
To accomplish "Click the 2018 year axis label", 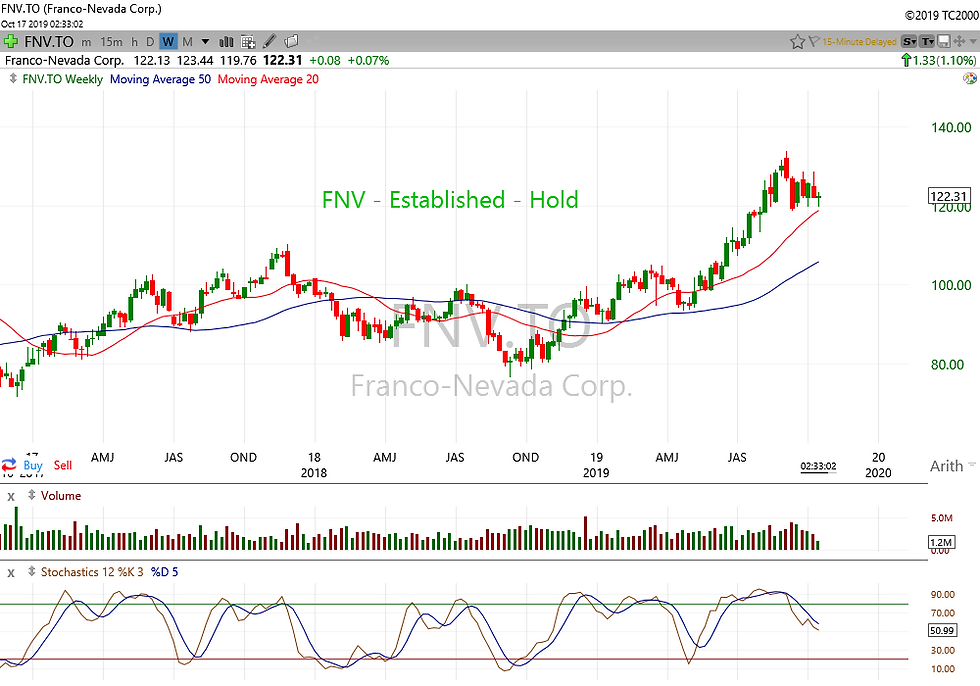I will tap(314, 473).
